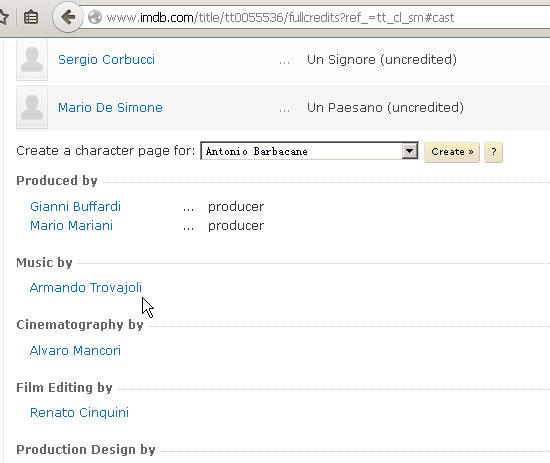The image size is (550, 463).
Task: Open the character page dropdown arrow
Action: click(x=409, y=151)
